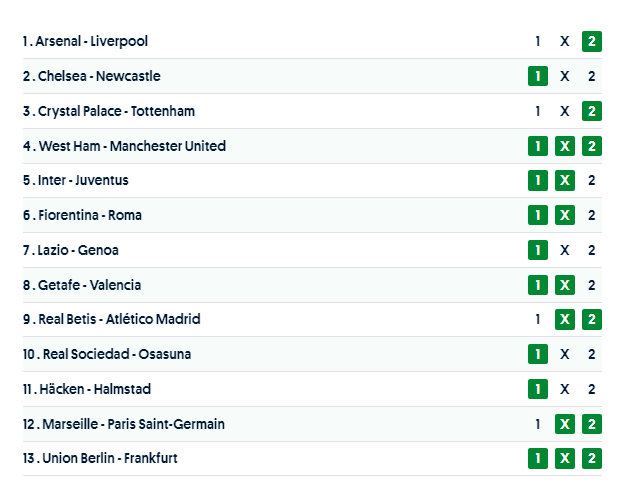Choose 2 for Inter - Juventus
Viewport: 621px width, 487px height.
(x=592, y=181)
